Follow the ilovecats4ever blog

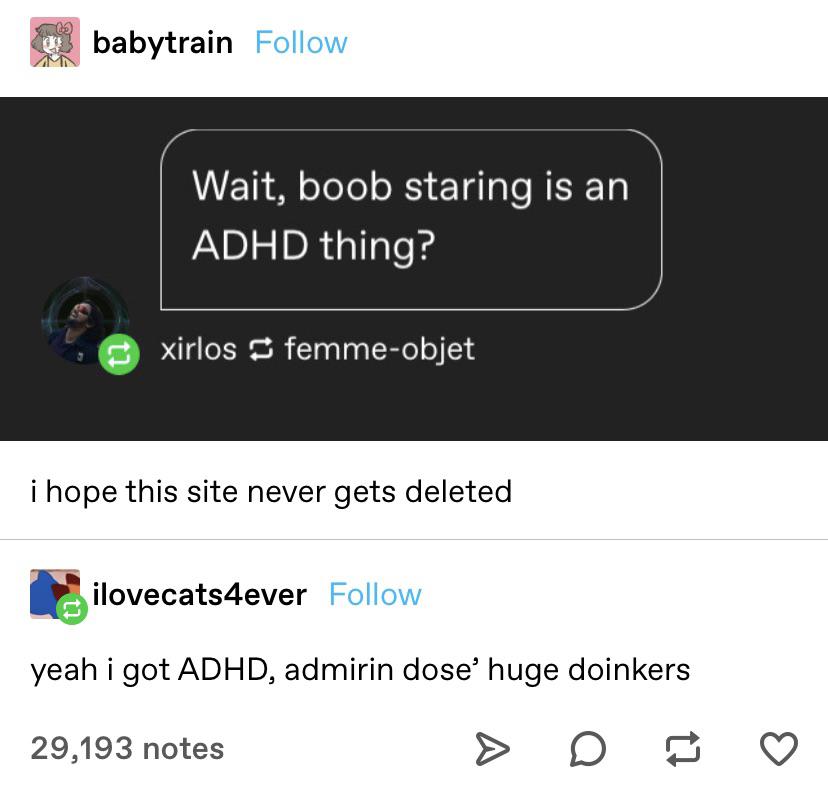375,594
